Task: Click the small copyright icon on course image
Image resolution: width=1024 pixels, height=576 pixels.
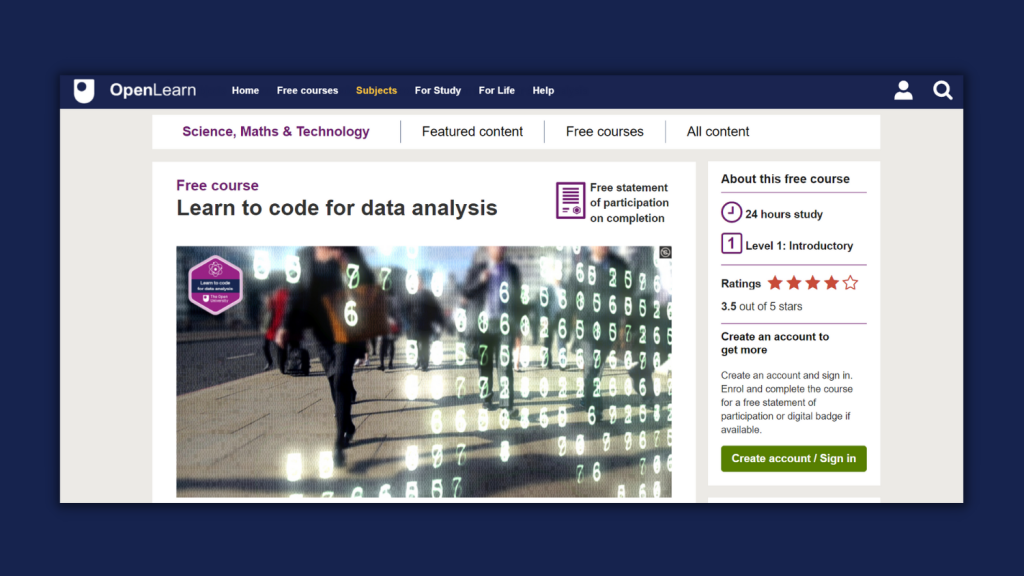Action: 665,253
